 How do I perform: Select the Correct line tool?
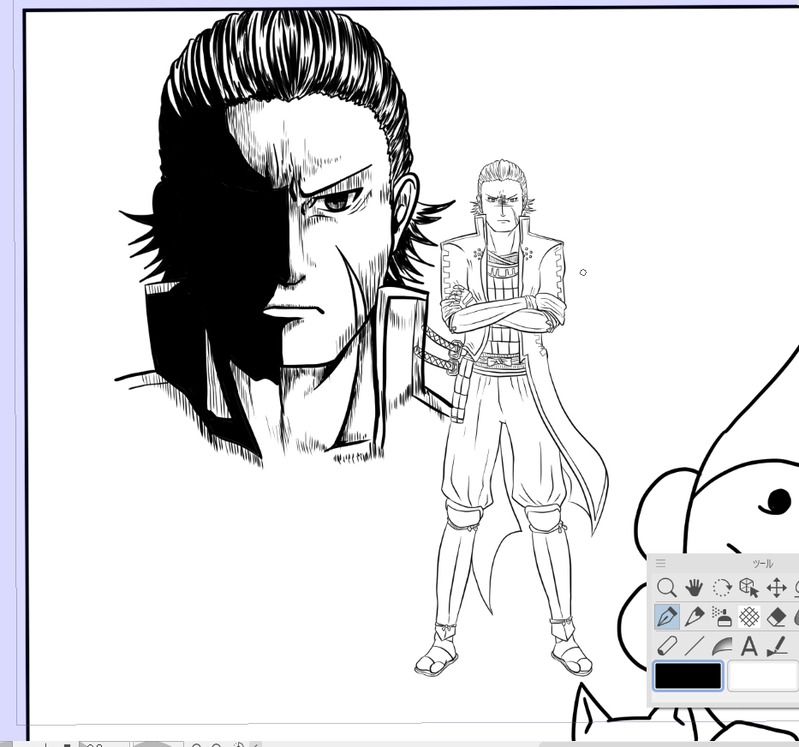coord(776,647)
